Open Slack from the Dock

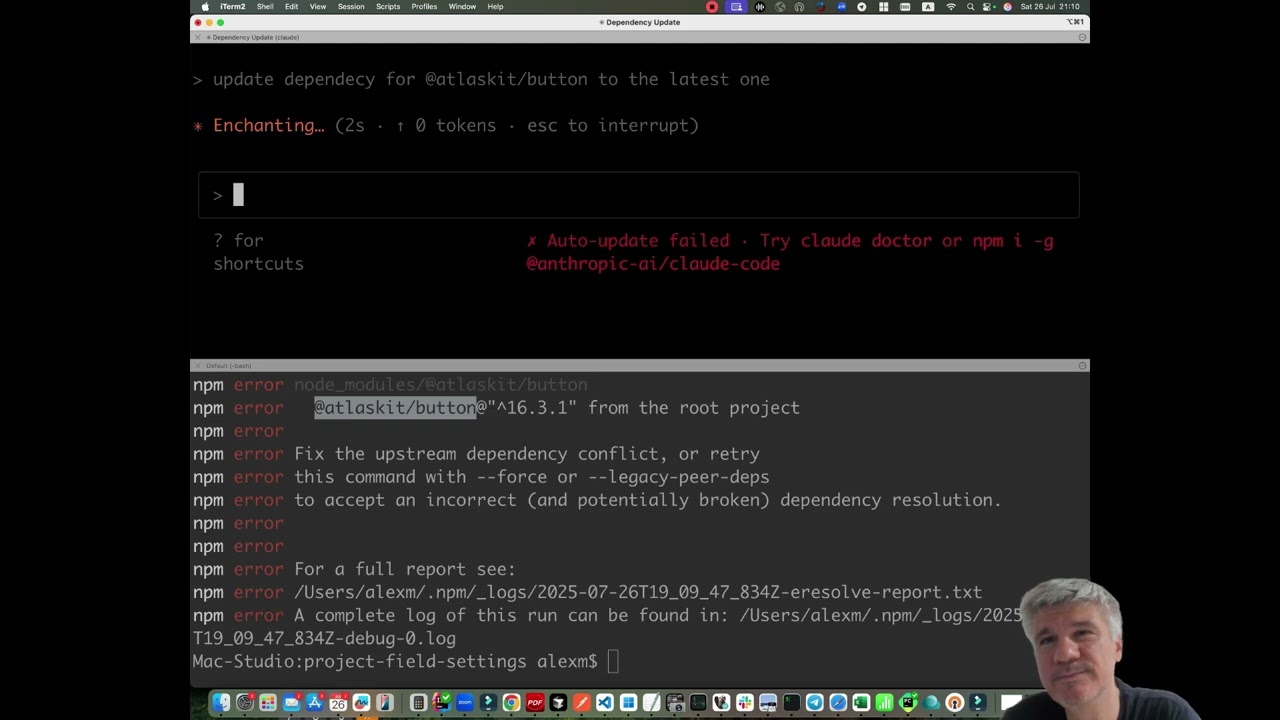click(x=745, y=703)
